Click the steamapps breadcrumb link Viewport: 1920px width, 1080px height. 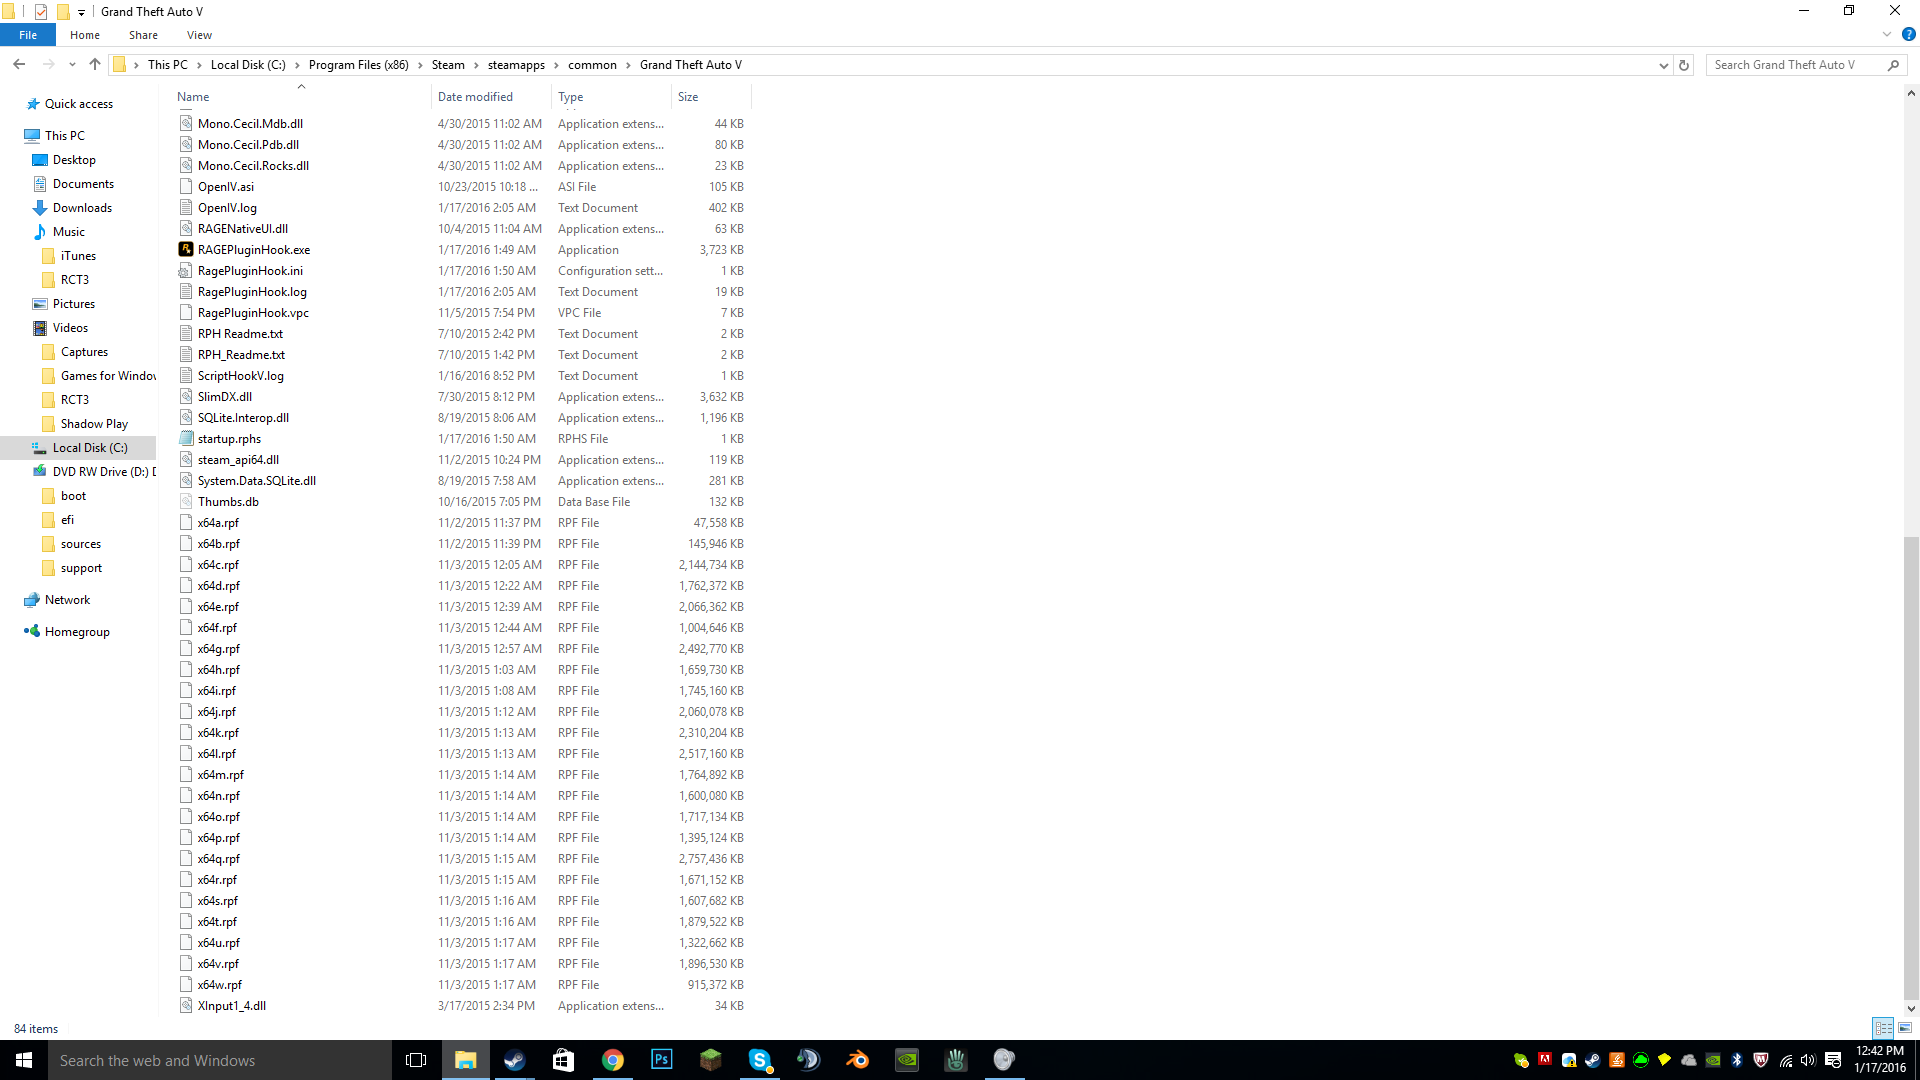click(x=516, y=65)
